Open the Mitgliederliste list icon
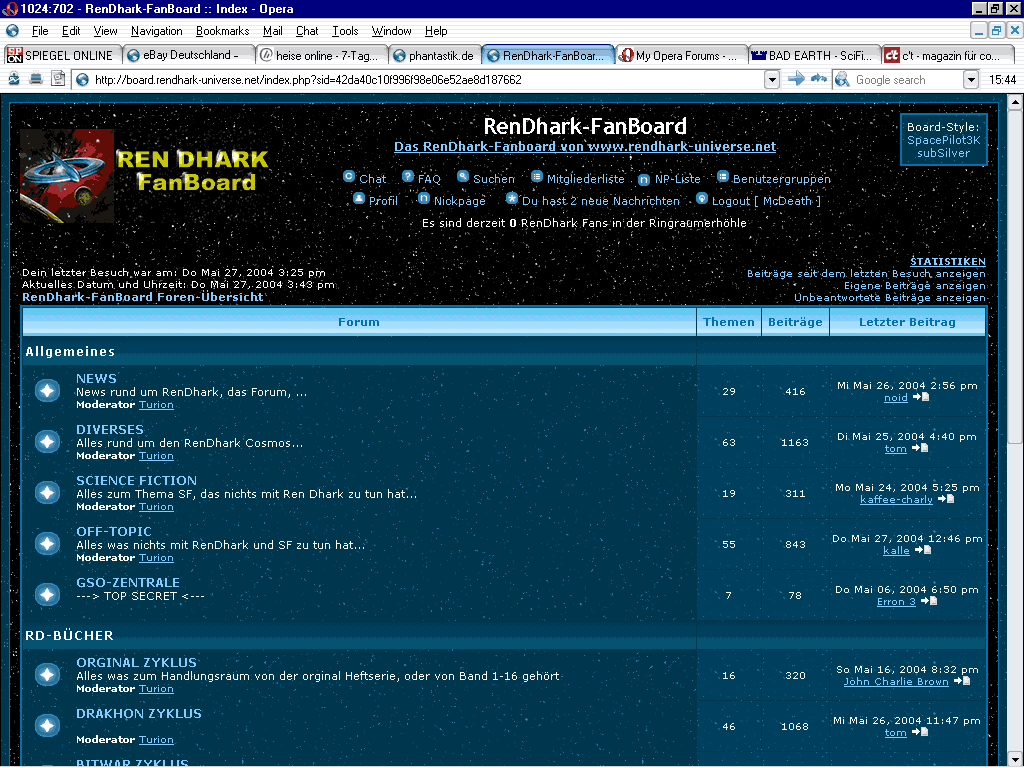 [x=537, y=177]
